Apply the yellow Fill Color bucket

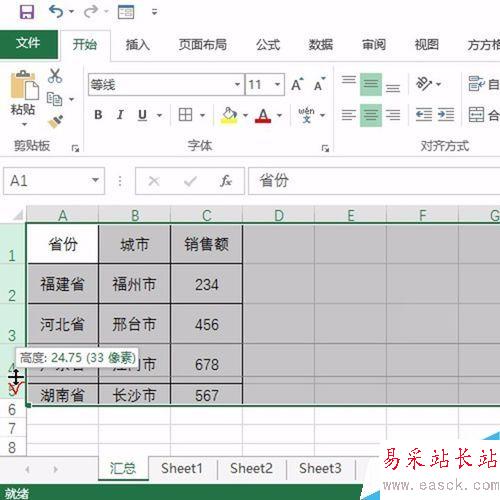pyautogui.click(x=229, y=115)
